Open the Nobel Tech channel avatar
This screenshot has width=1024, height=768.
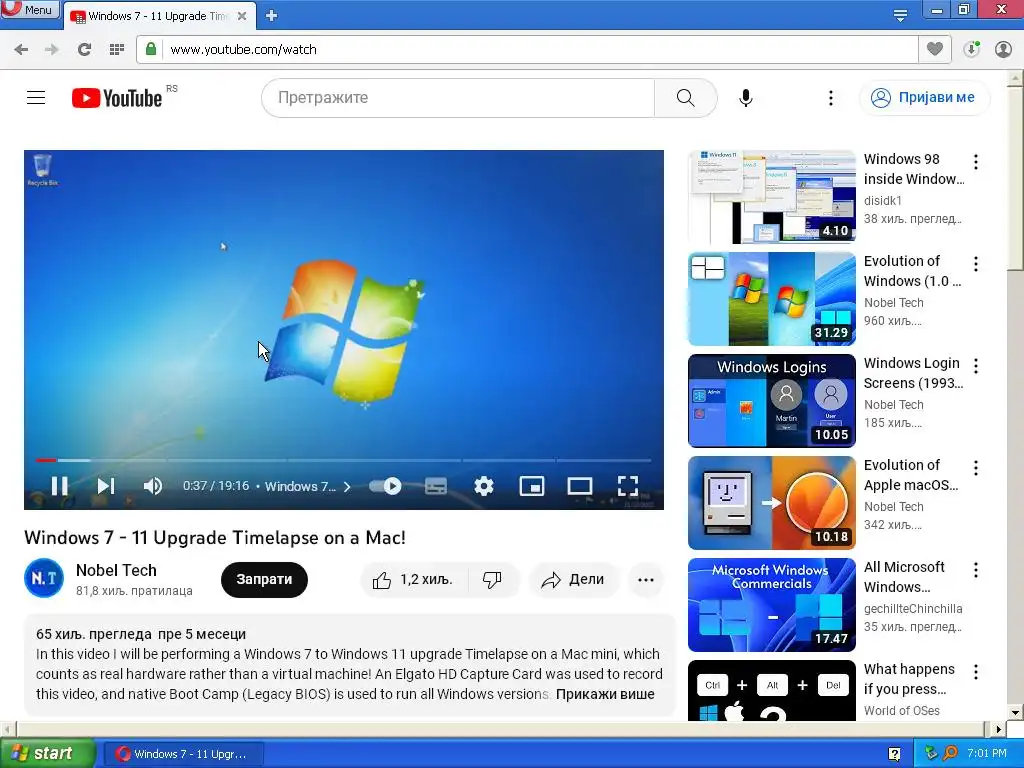tap(44, 578)
